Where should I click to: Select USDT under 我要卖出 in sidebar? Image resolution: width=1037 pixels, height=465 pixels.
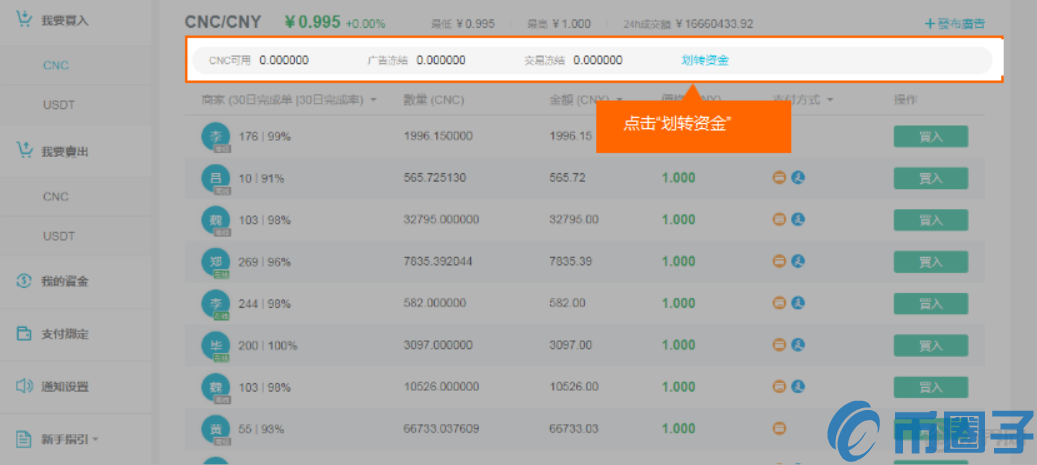(59, 236)
